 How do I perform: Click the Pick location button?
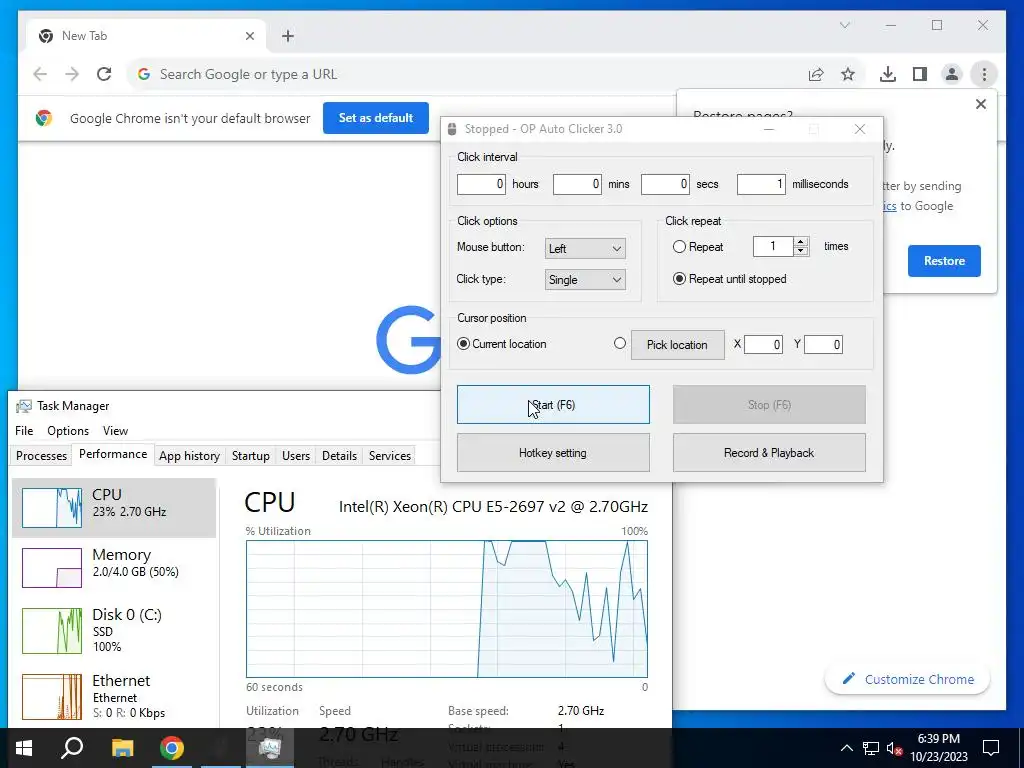tap(677, 345)
